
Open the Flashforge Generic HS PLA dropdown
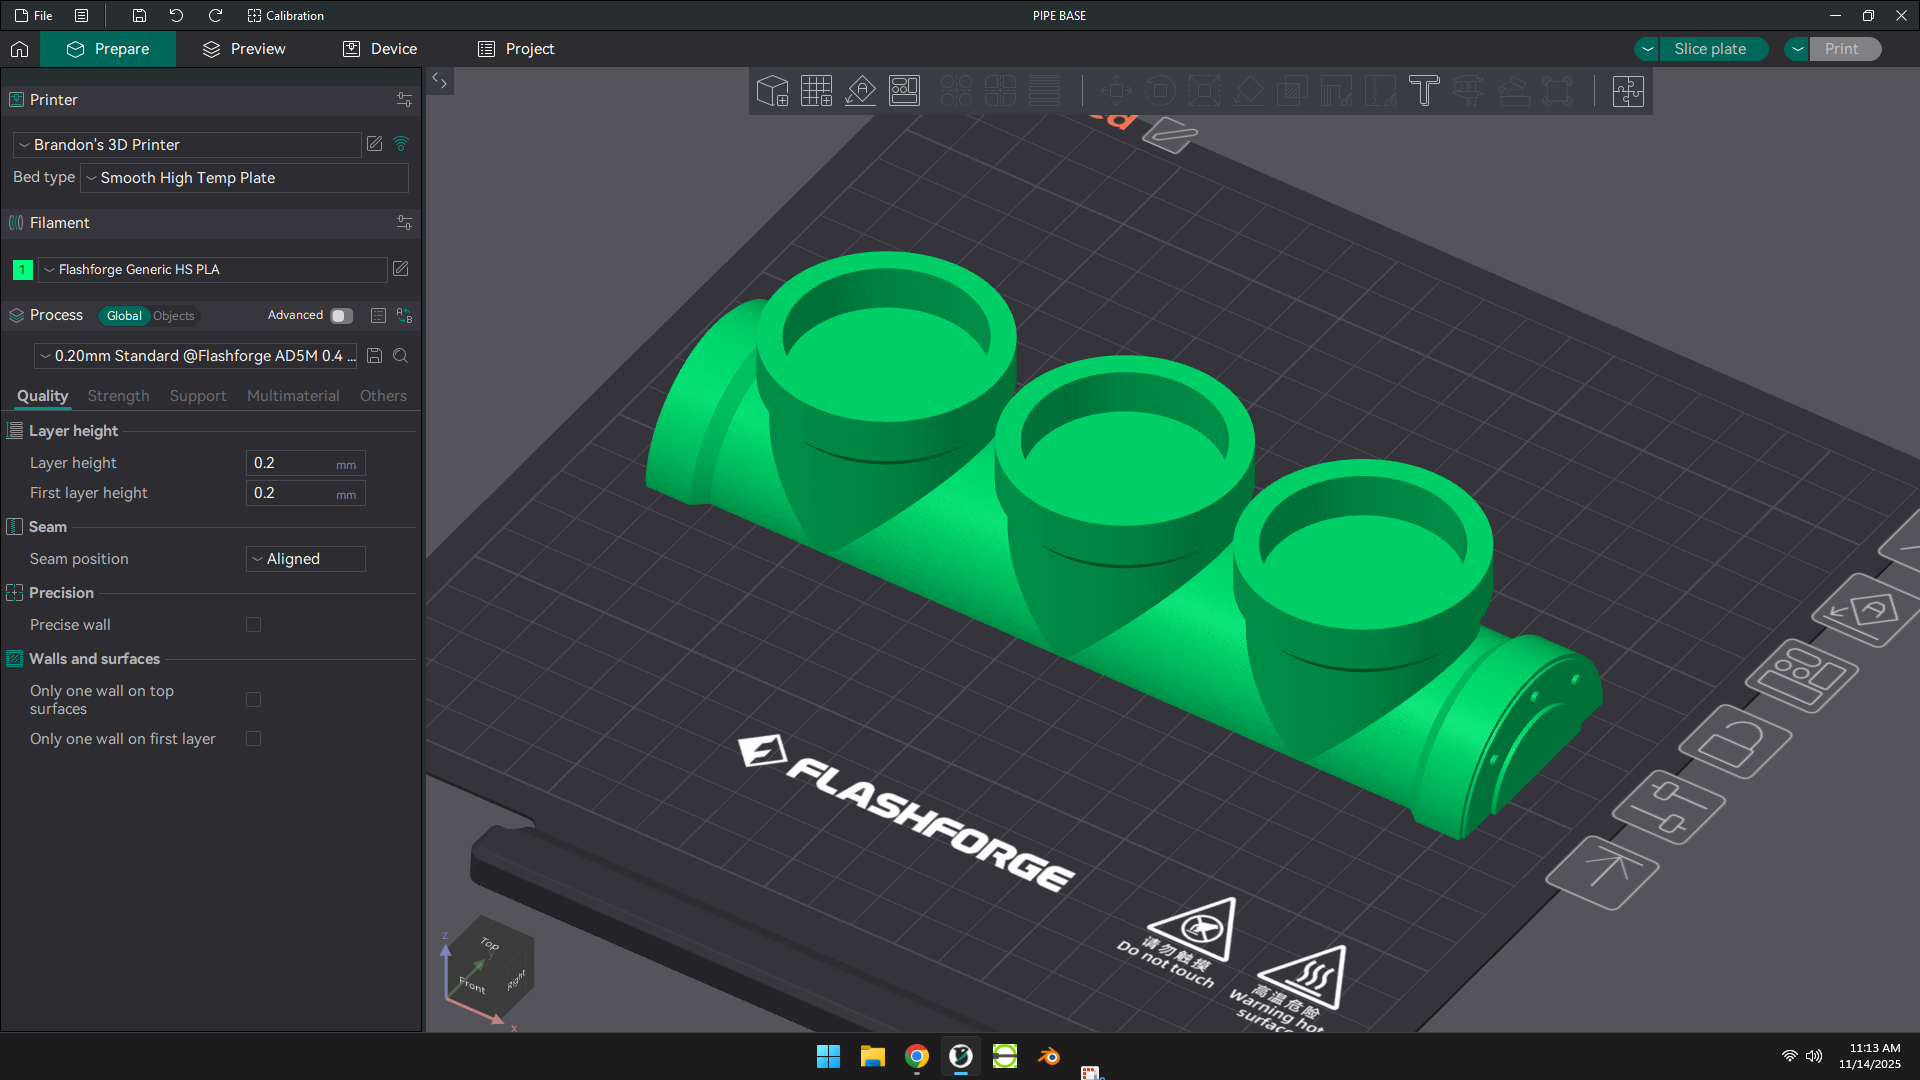213,270
